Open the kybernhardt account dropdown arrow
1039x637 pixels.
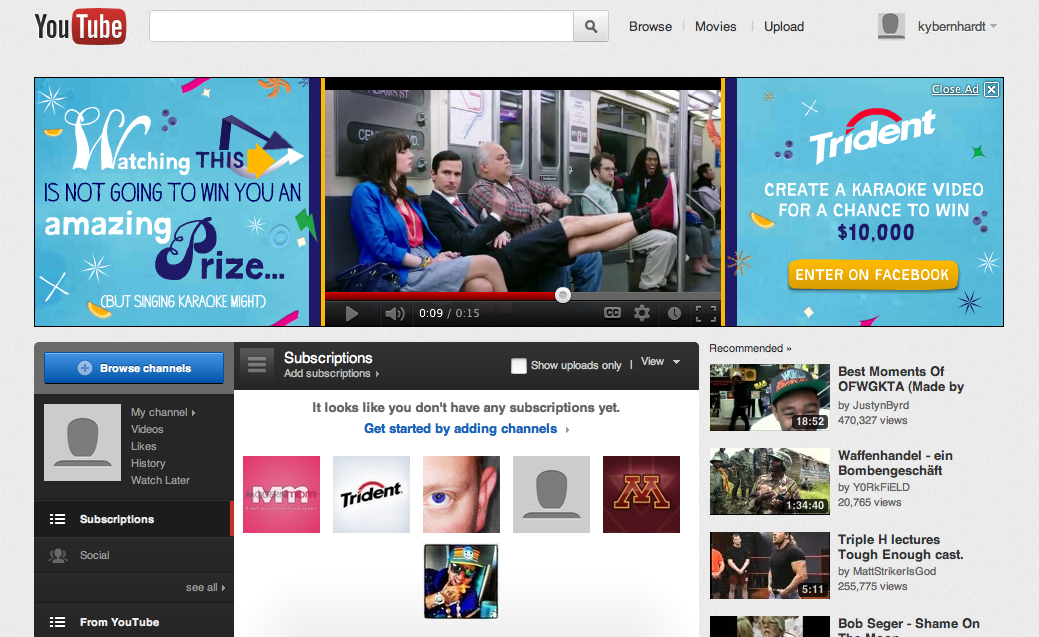(x=993, y=27)
